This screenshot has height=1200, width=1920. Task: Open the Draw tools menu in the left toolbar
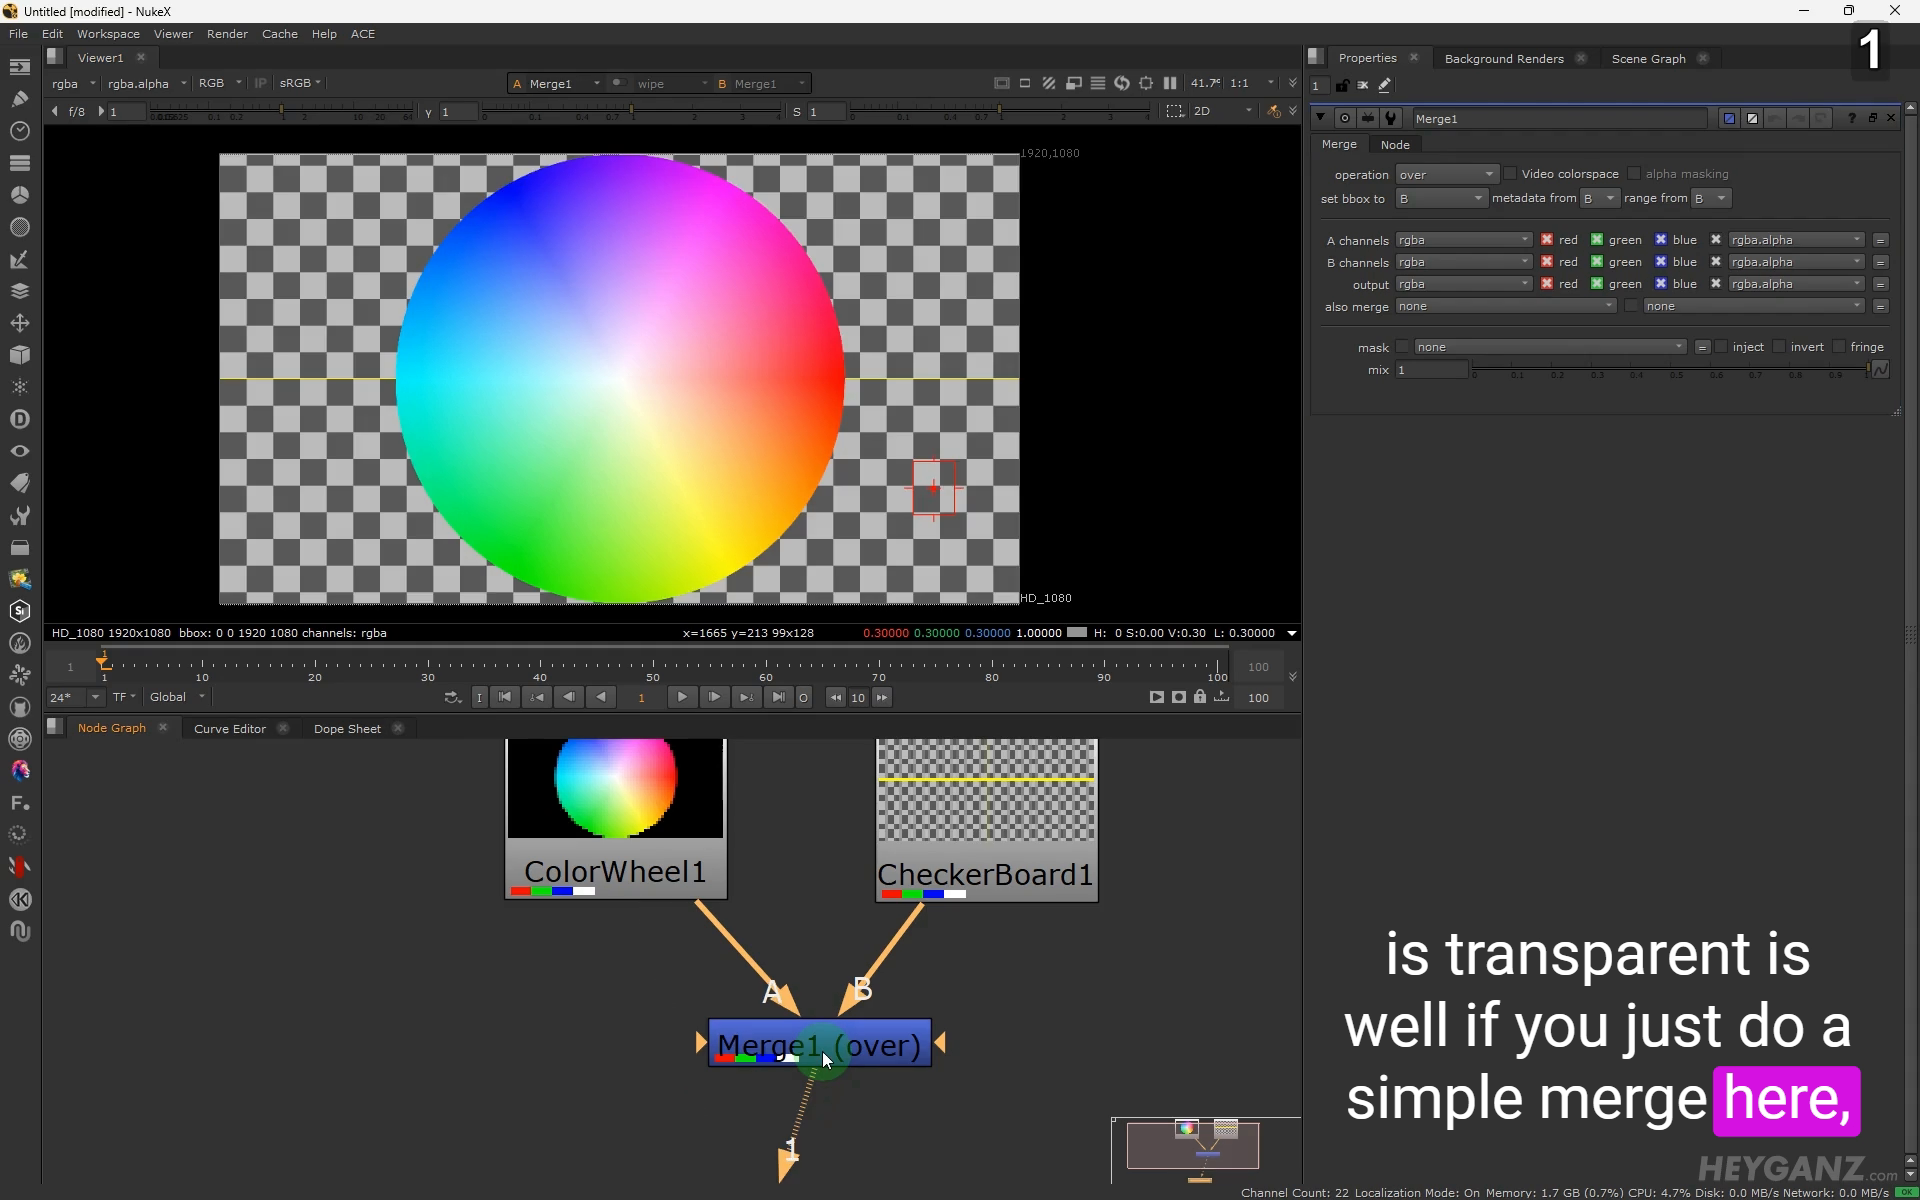pyautogui.click(x=20, y=99)
